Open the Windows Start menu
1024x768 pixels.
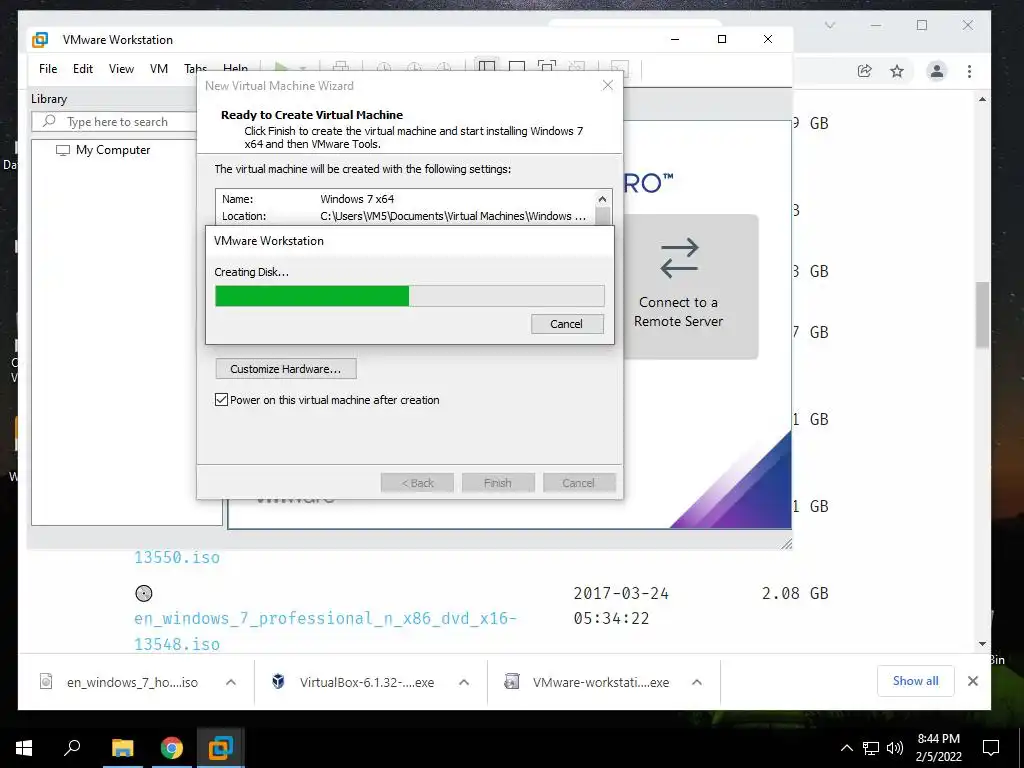point(24,748)
